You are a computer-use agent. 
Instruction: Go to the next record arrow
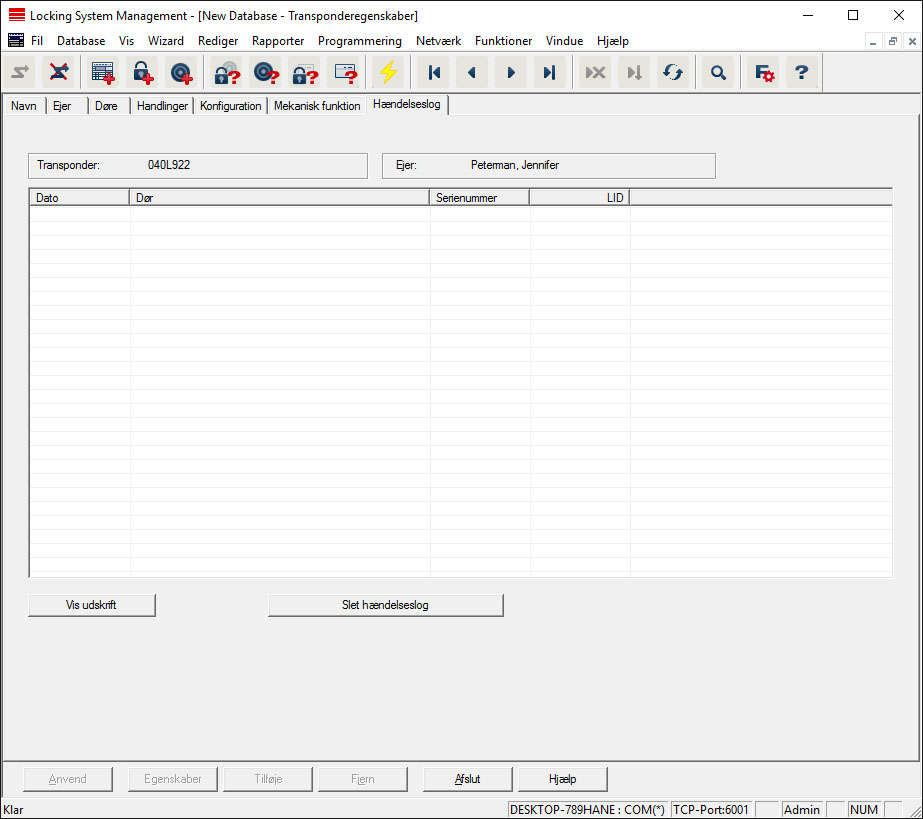(511, 73)
